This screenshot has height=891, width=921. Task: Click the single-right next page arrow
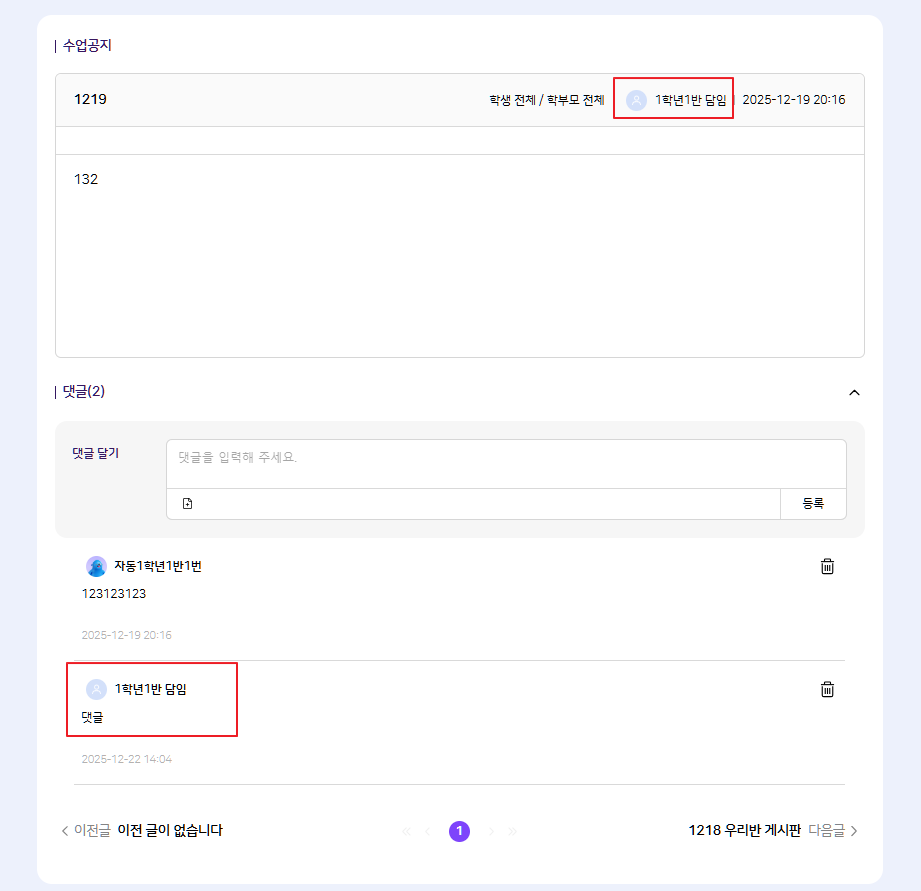491,831
